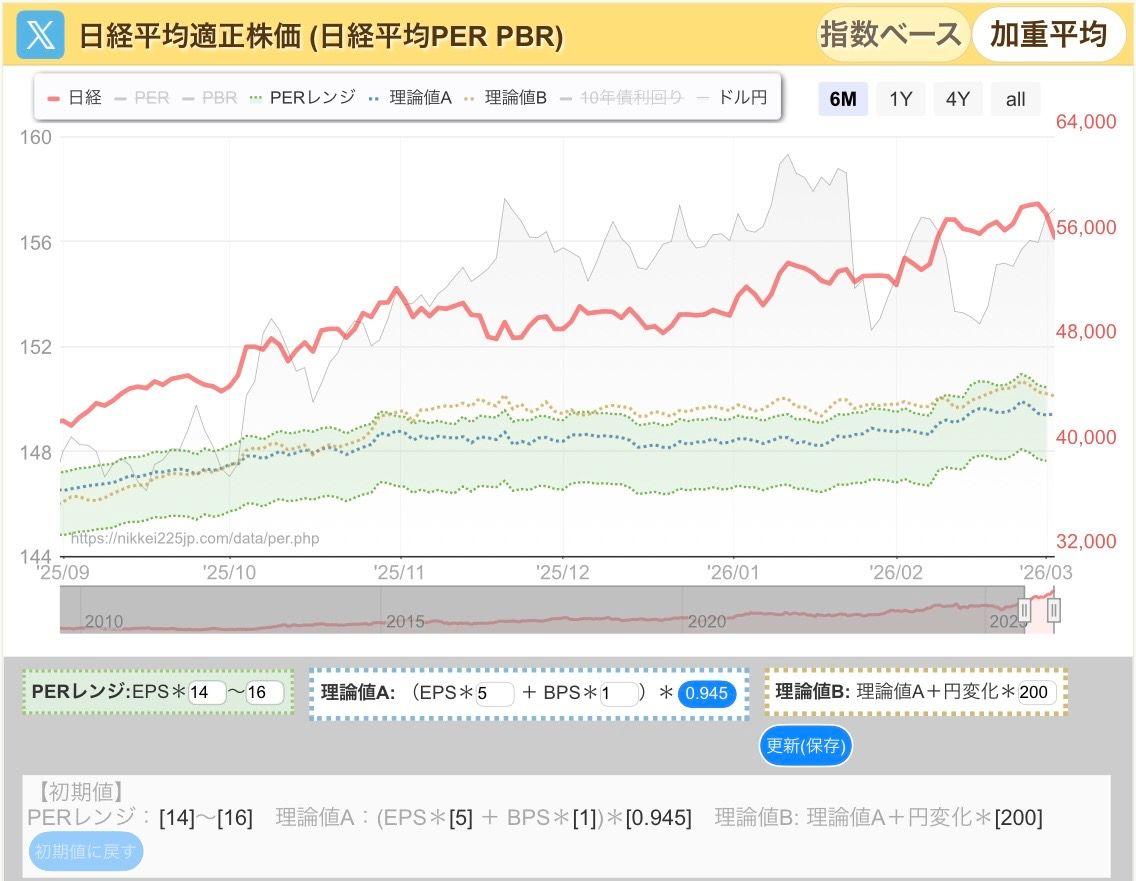Enable the PBR legend series
Viewport: 1136px width, 881px height.
click(x=209, y=98)
